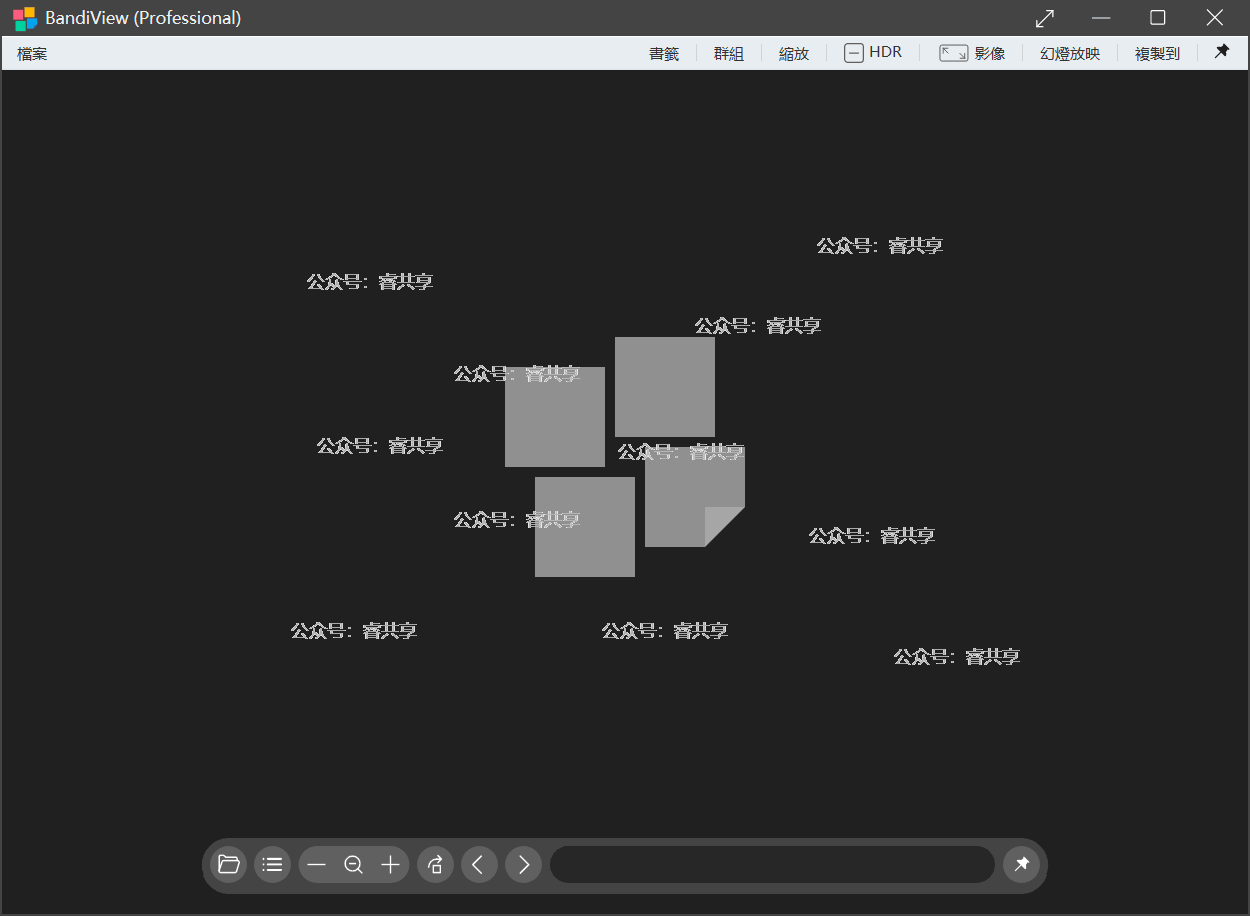
Task: Go to next image with right arrow
Action: (x=523, y=865)
